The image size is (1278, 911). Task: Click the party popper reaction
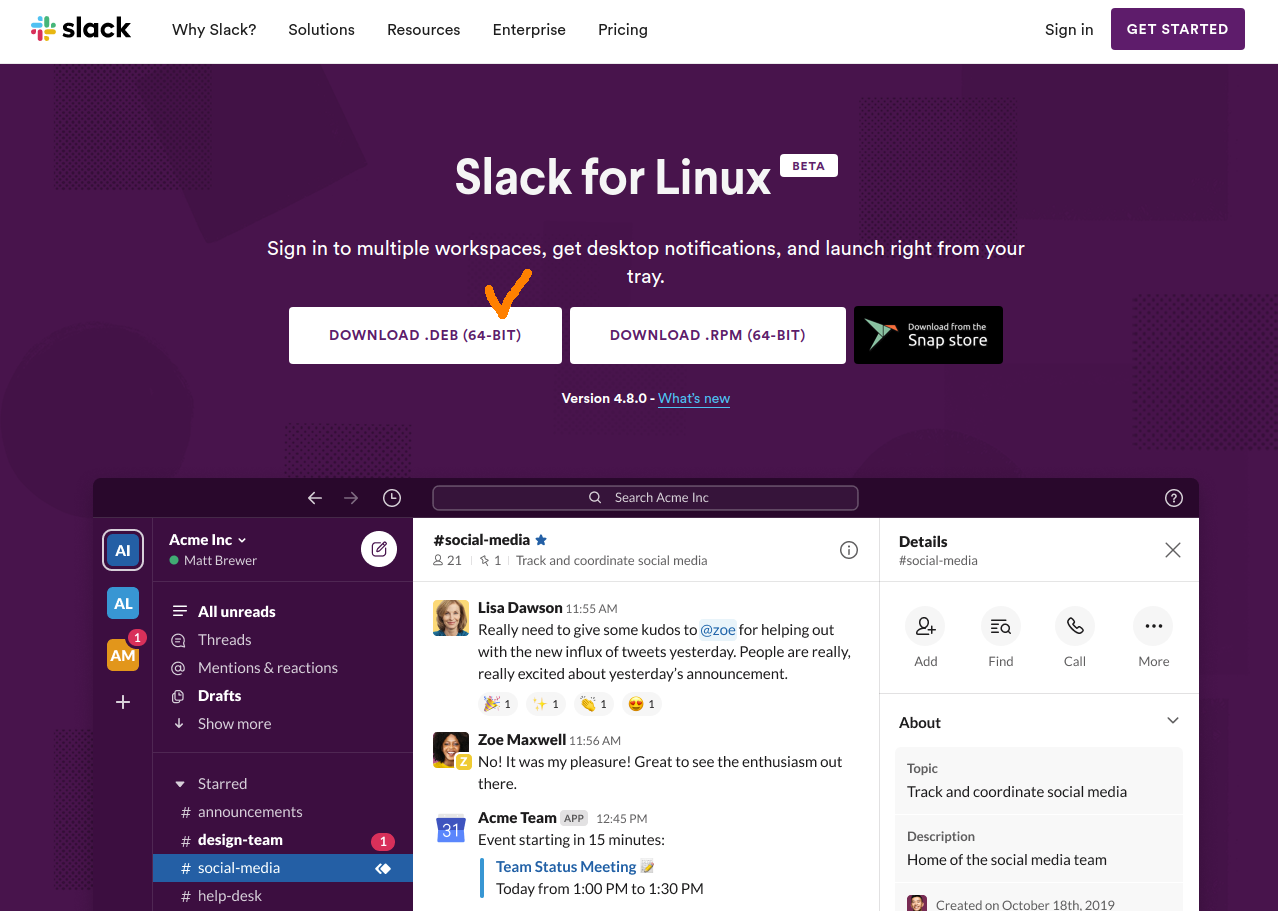coord(497,704)
